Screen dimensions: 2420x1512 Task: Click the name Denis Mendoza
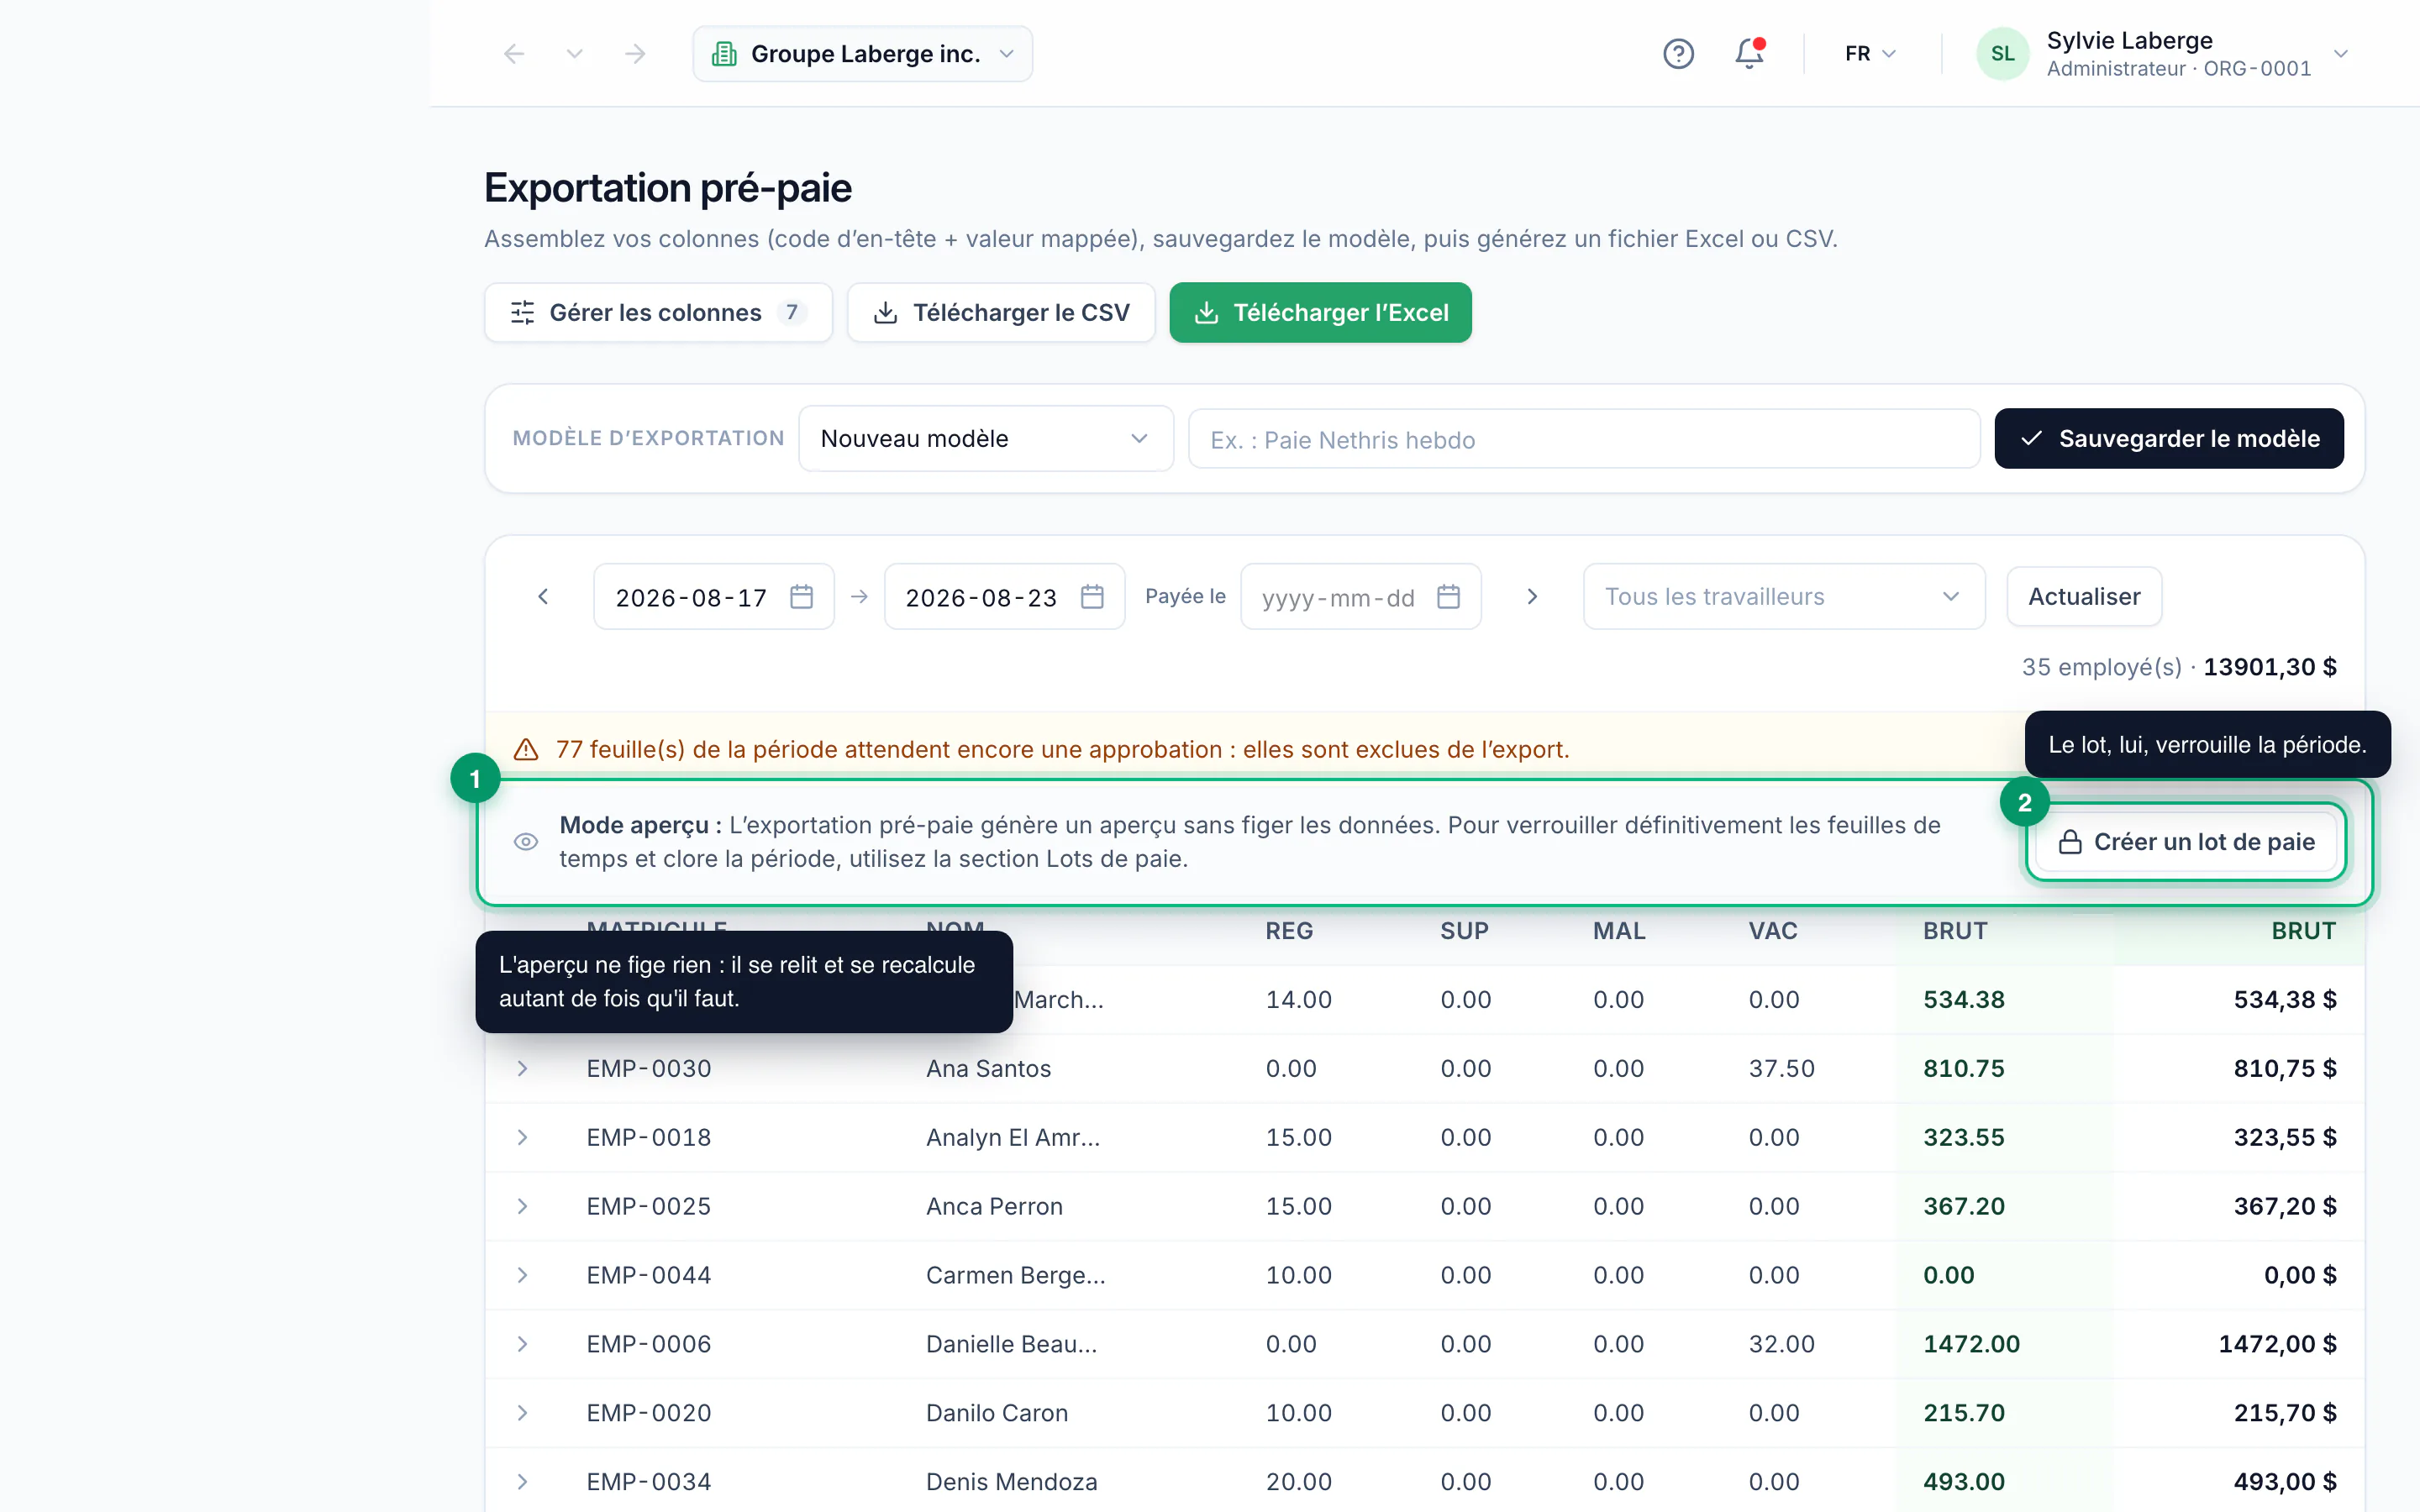(x=1011, y=1482)
